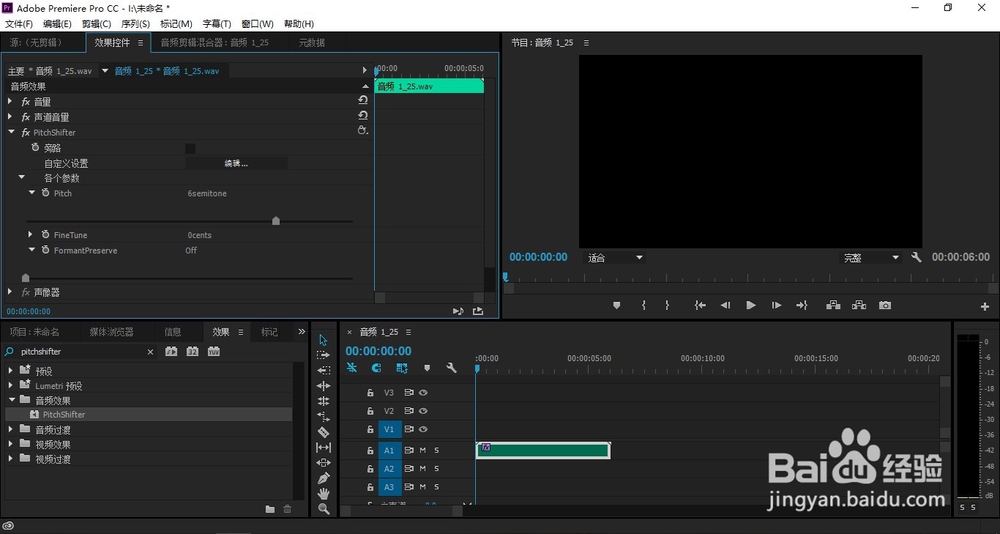Toggle FineTune animation stopwatch
Viewport: 1000px width, 534px height.
[x=45, y=235]
